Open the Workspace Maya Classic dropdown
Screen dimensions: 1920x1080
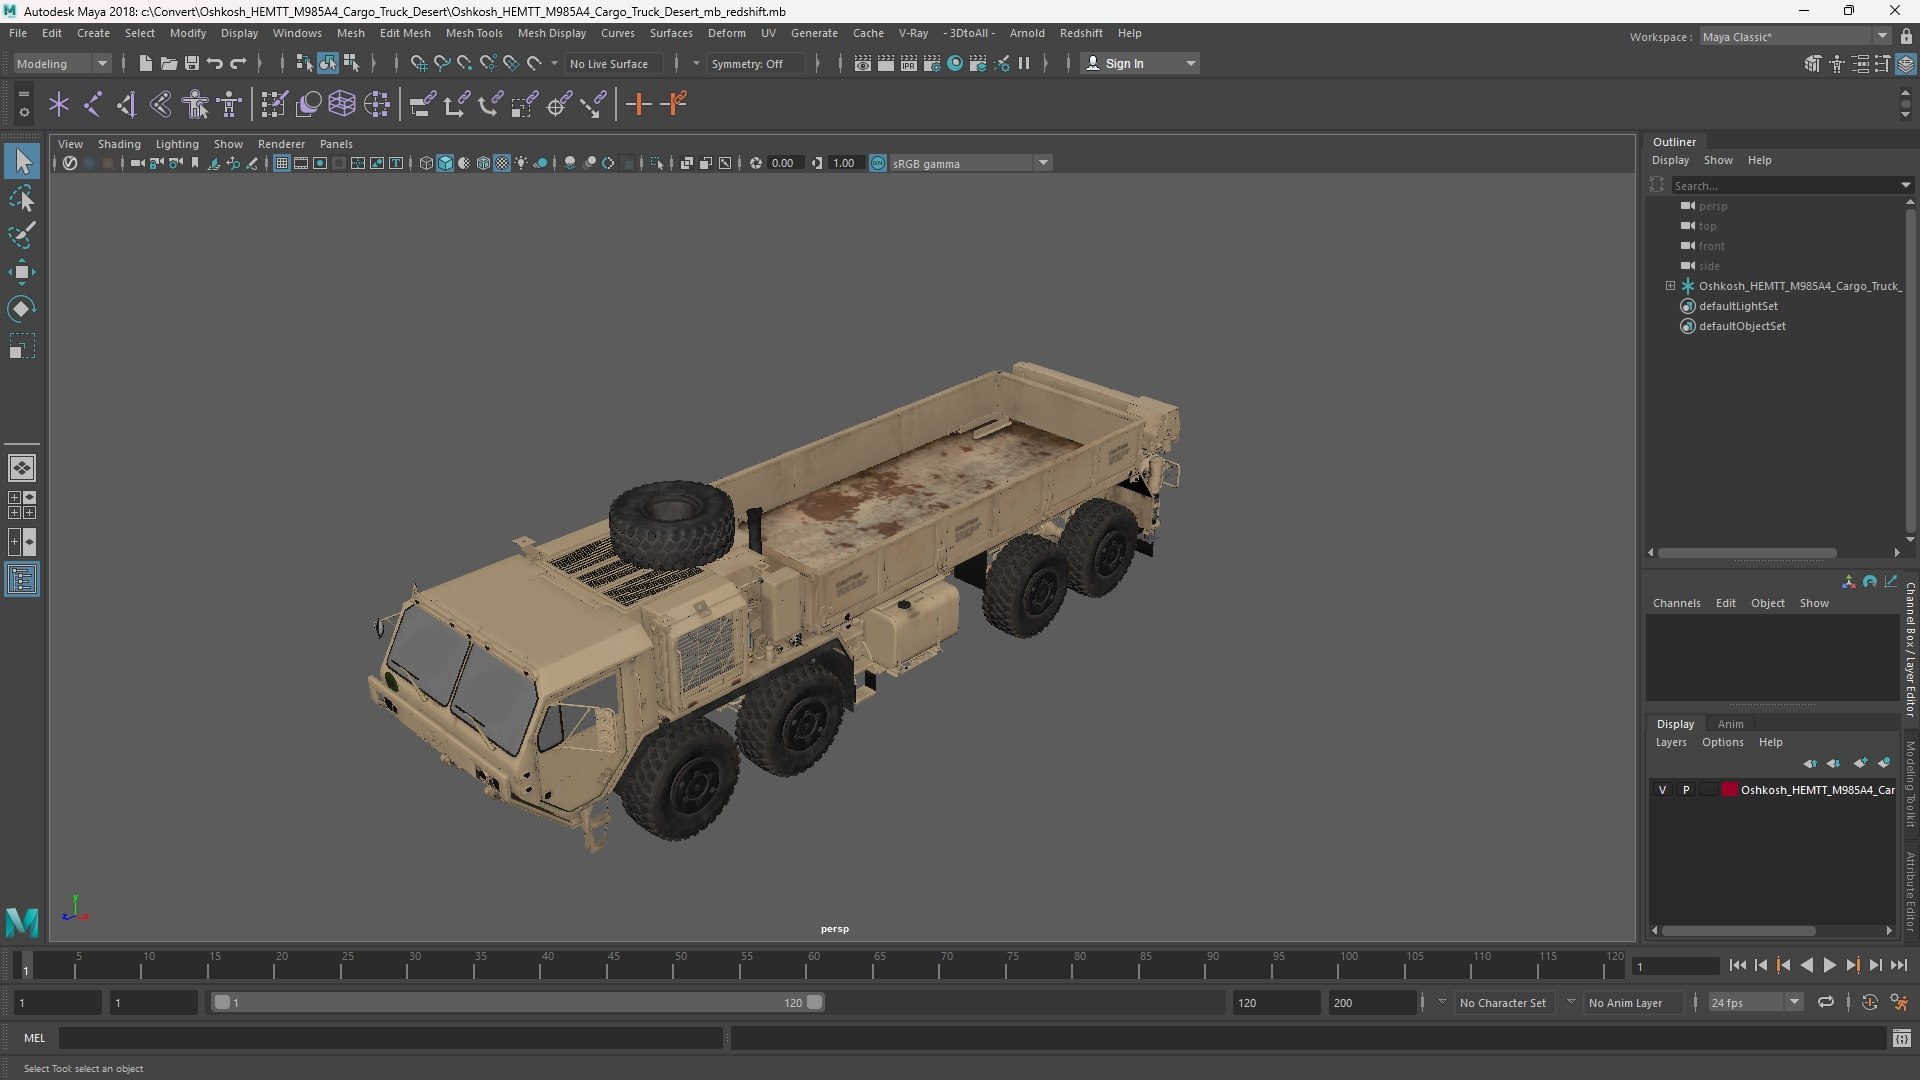1795,36
